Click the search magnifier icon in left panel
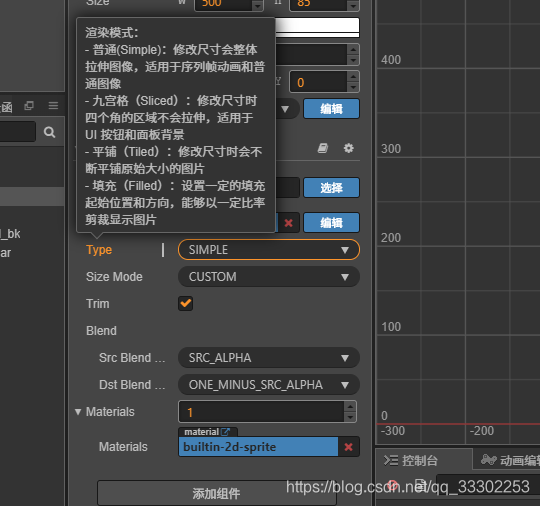 50,132
